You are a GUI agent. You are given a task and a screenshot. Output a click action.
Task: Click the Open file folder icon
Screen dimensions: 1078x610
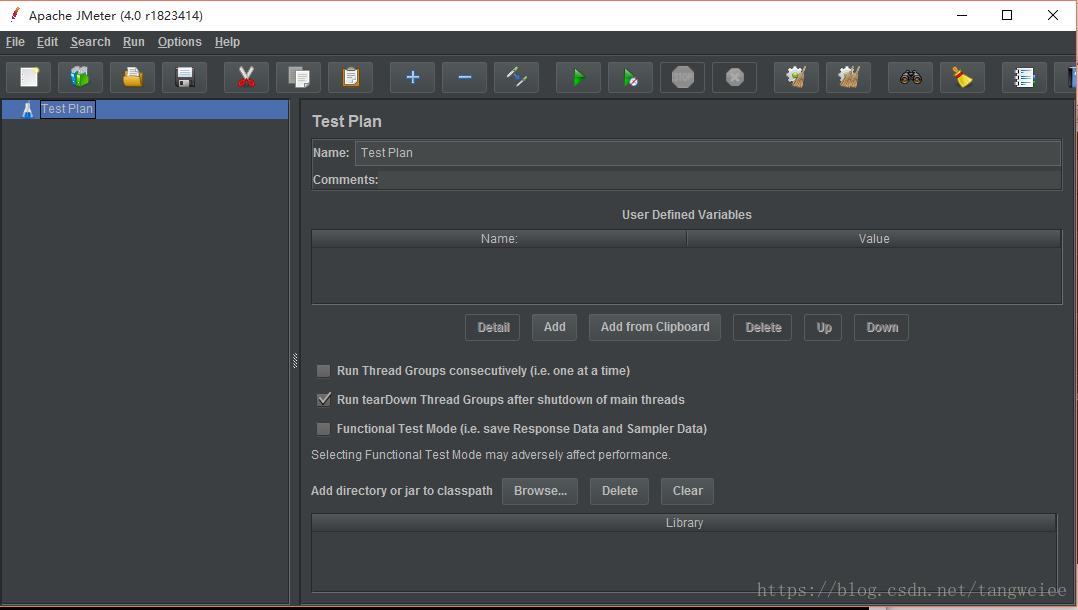[x=133, y=77]
